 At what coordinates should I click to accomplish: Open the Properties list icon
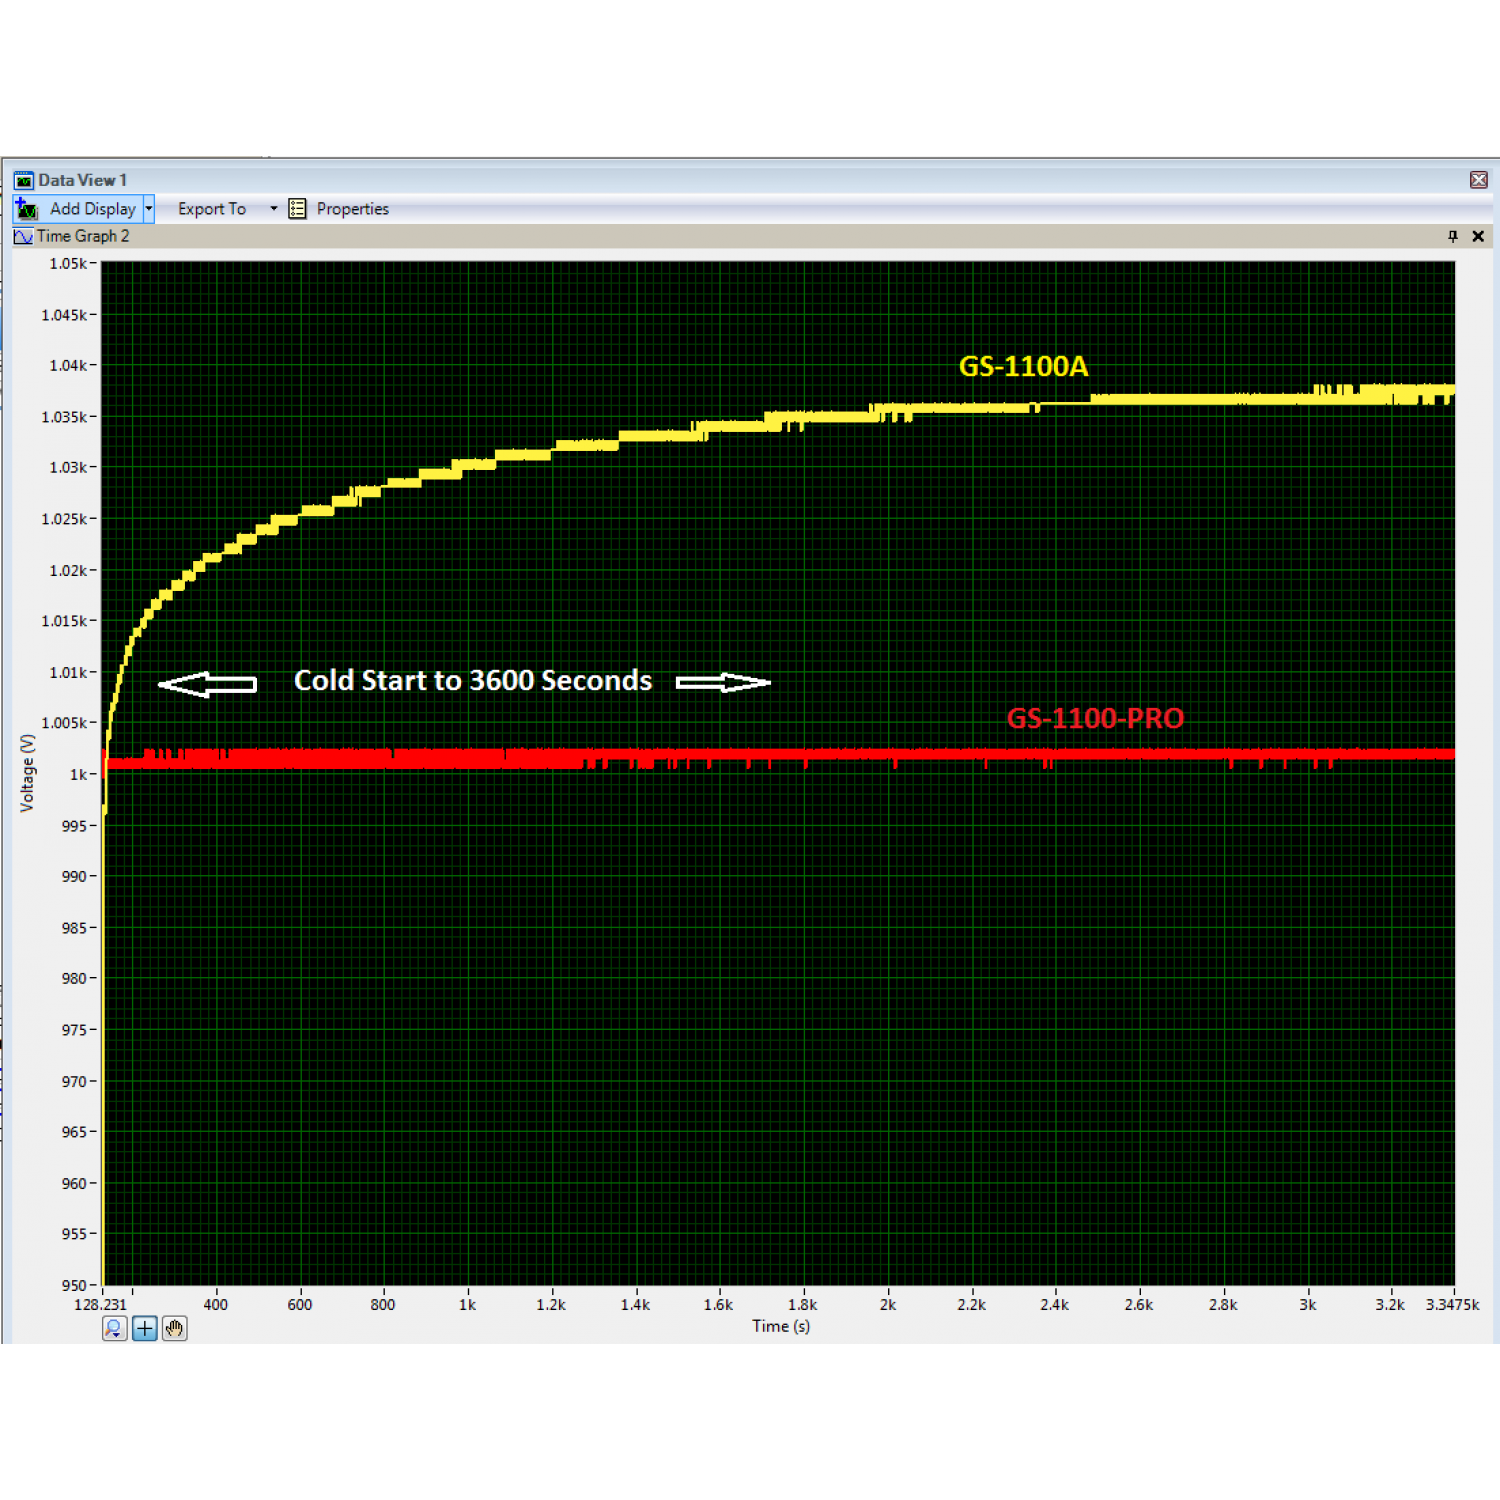point(297,209)
